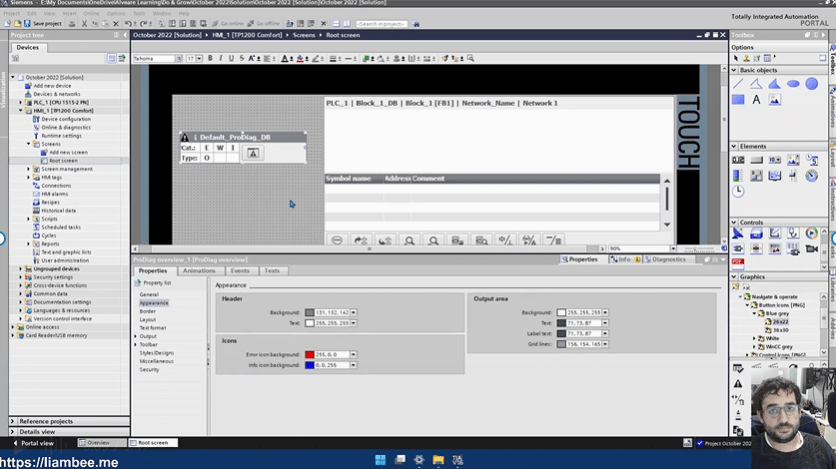The image size is (836, 469).
Task: Apply Bold formatting in the text toolbar
Action: click(210, 59)
